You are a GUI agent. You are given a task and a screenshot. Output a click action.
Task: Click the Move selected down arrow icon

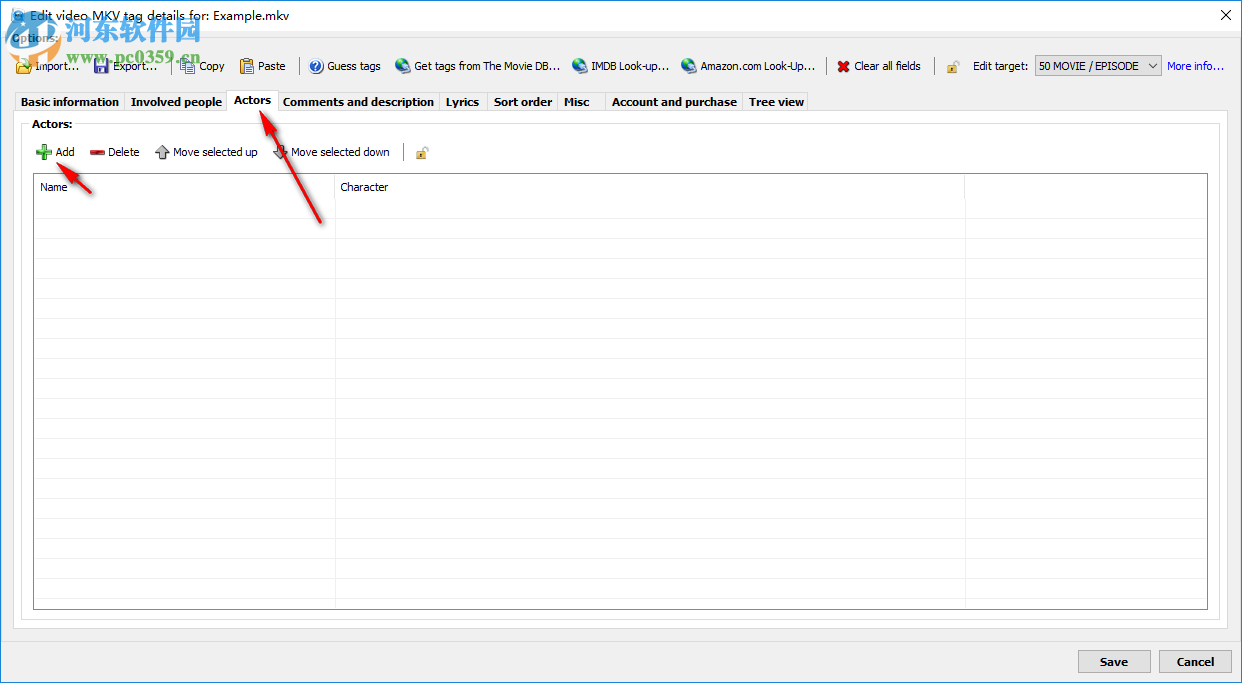click(279, 152)
